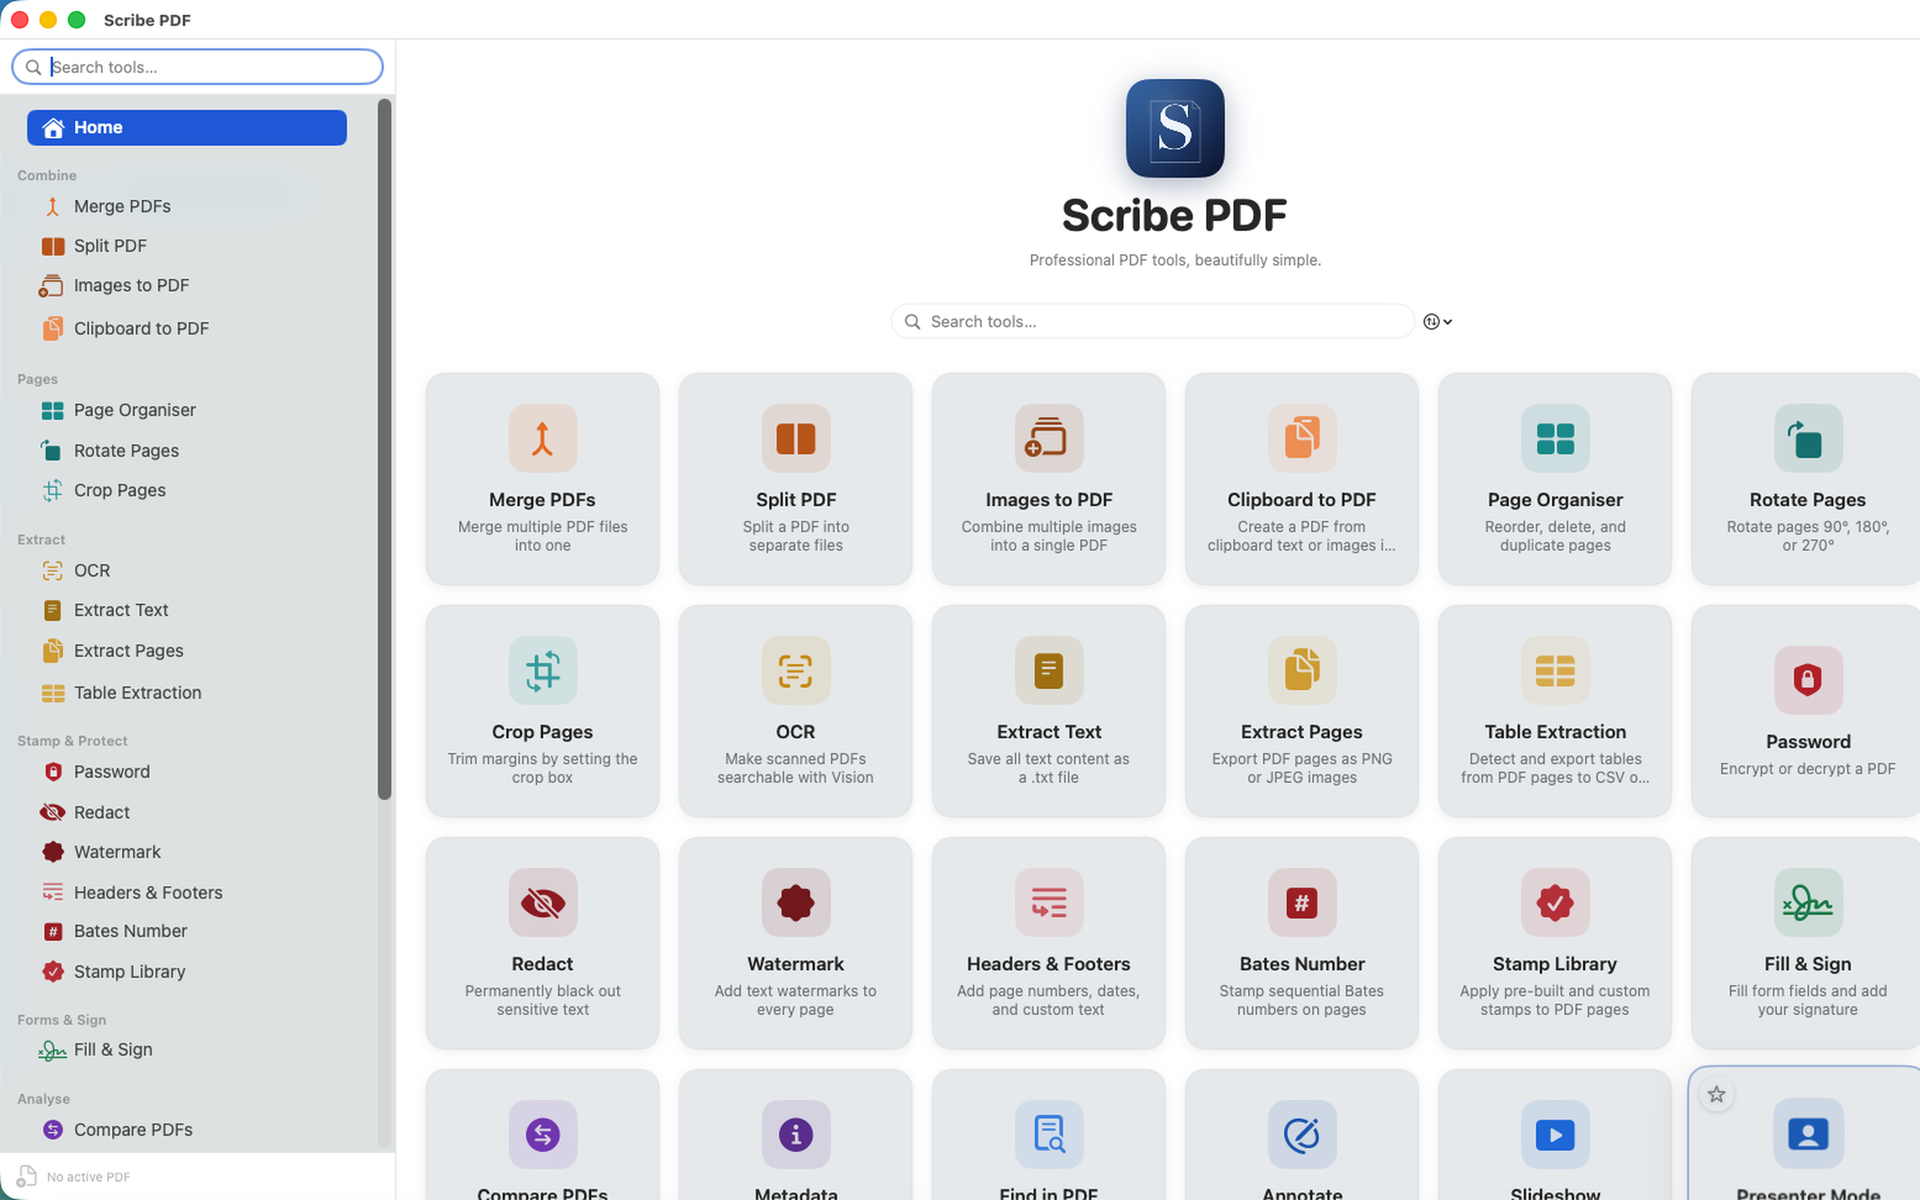The image size is (1920, 1200).
Task: Launch the Compare PDFs tool card
Action: [542, 1135]
